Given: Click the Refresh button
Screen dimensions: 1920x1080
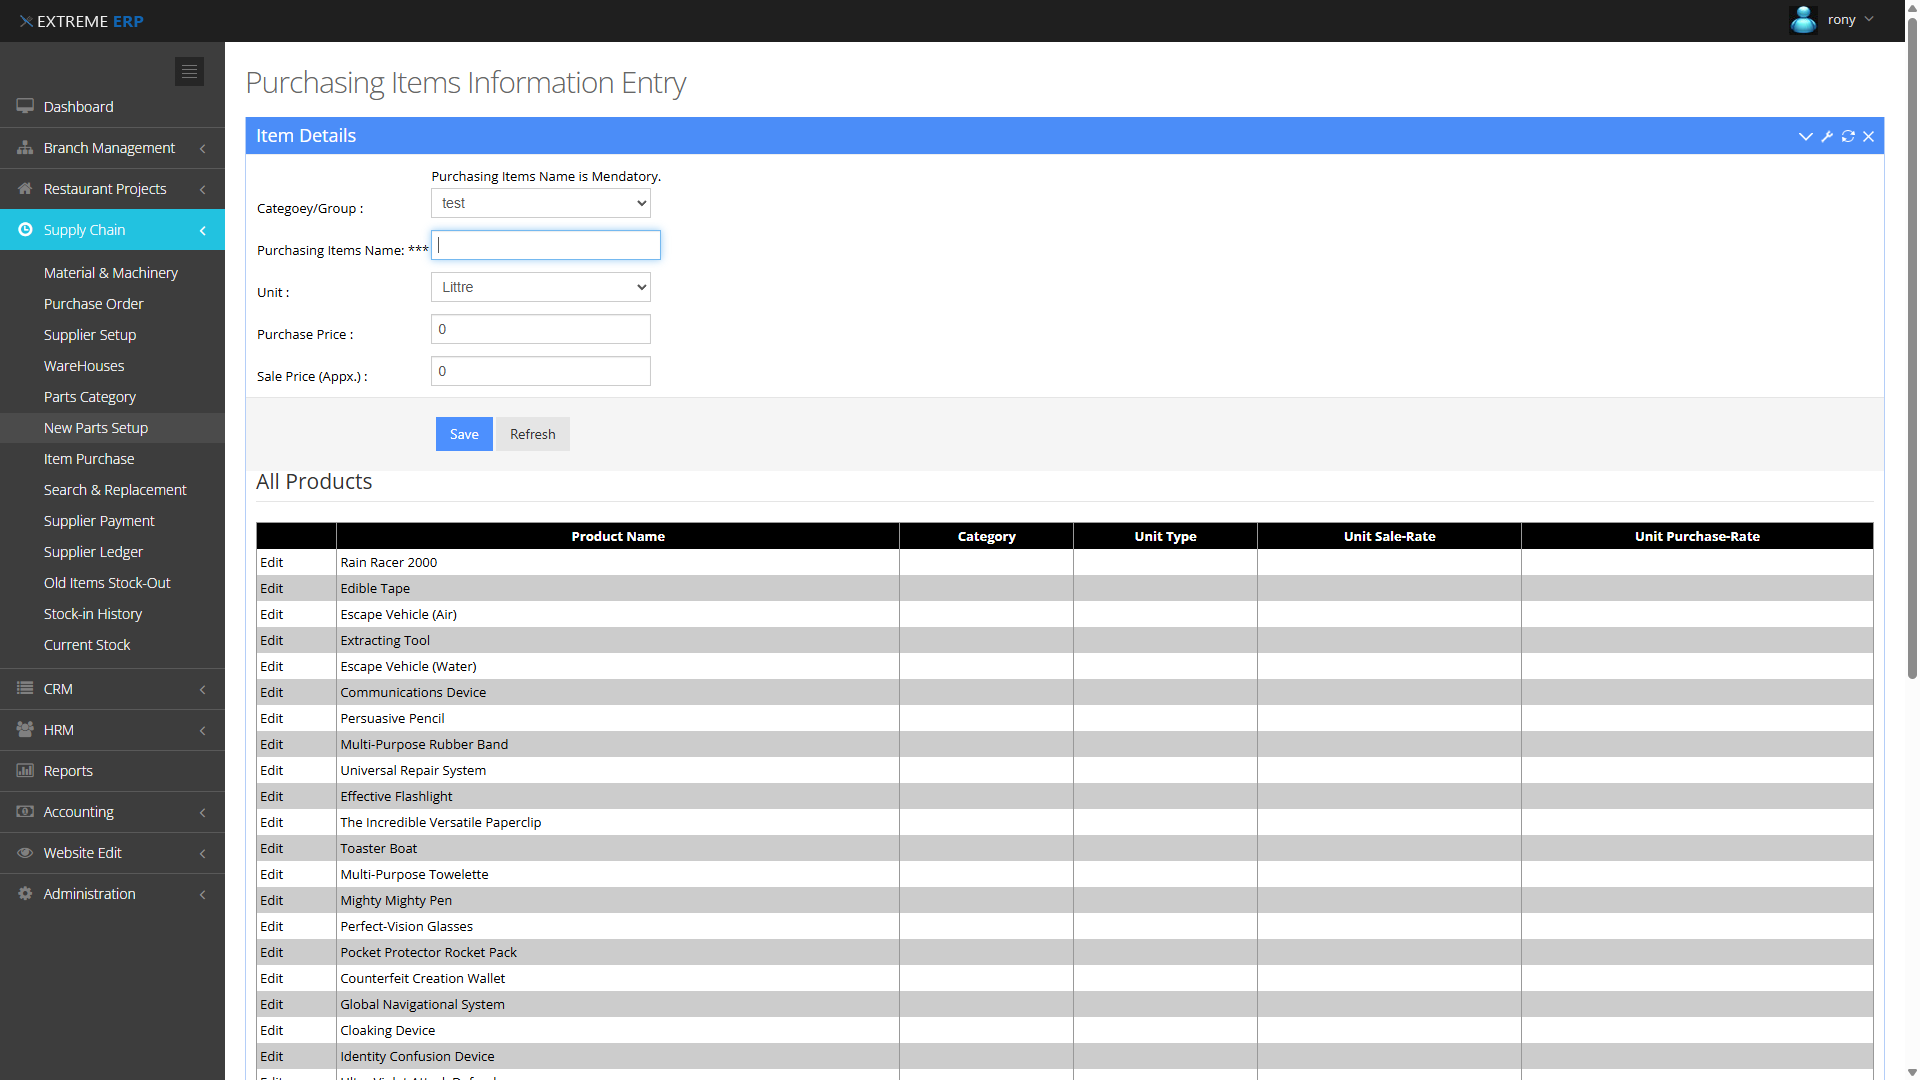Looking at the screenshot, I should coord(532,435).
